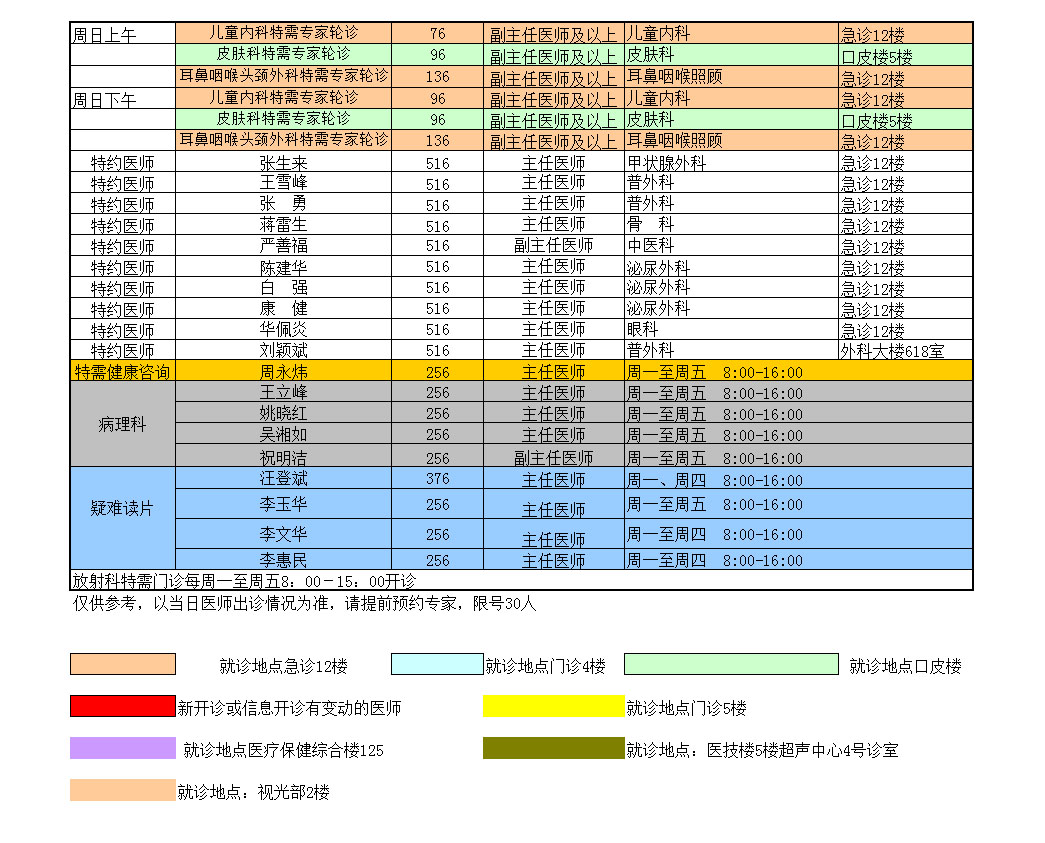Click the red 新开诊 legend swatch
The width and height of the screenshot is (1045, 843).
(x=123, y=706)
